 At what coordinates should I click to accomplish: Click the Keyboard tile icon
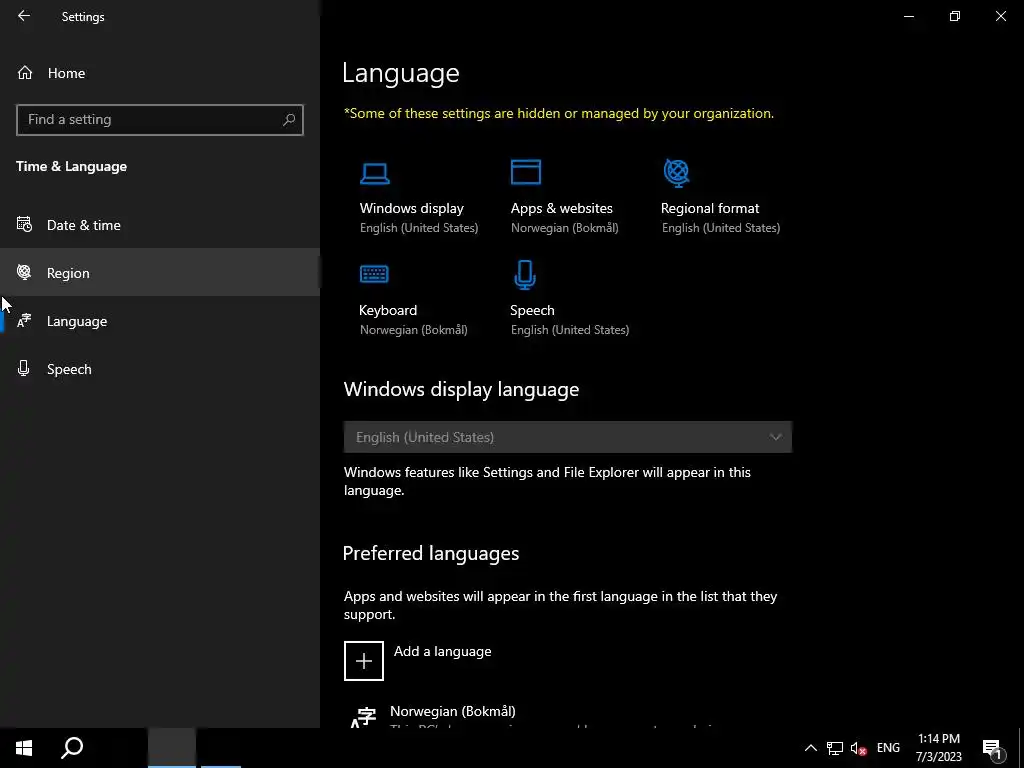pyautogui.click(x=374, y=274)
